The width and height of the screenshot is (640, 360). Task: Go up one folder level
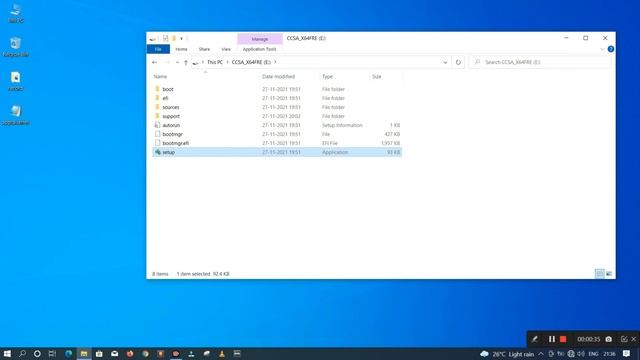(186, 62)
